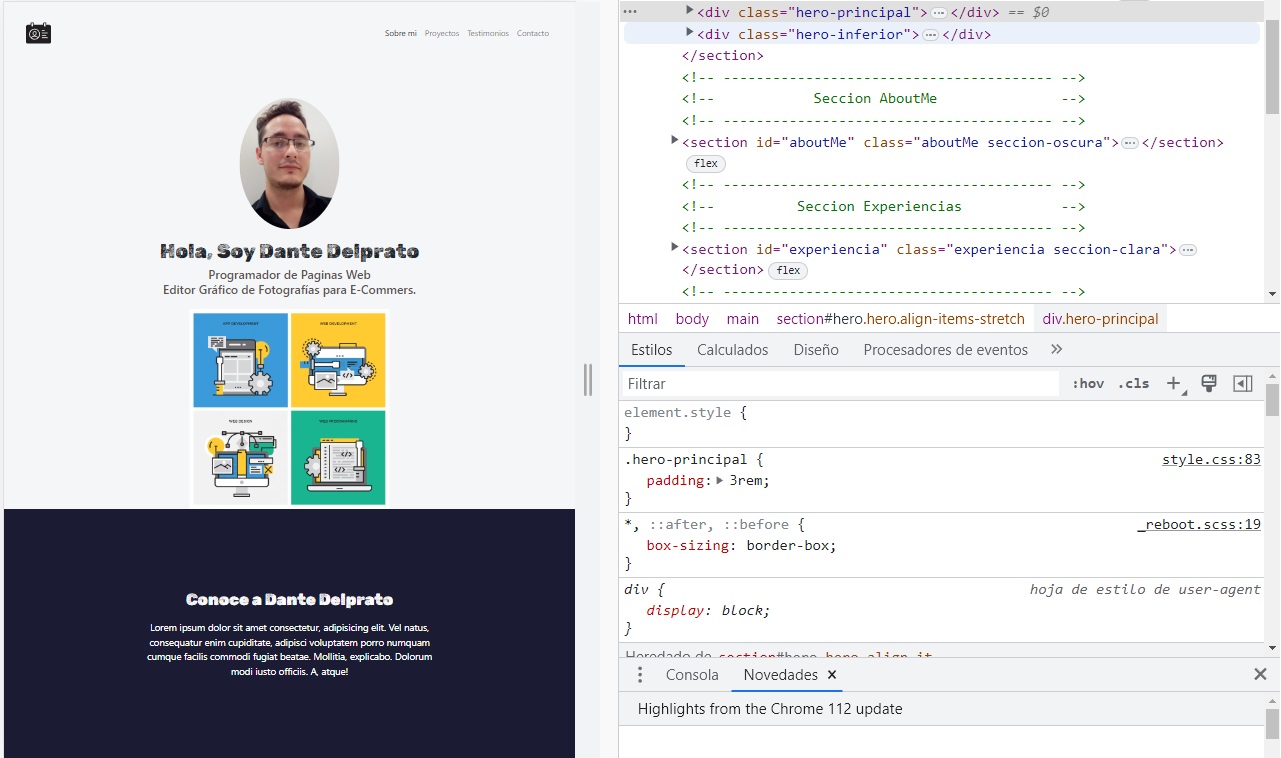Click the Conoce a Dante Delprato heading
The height and width of the screenshot is (758, 1281).
[x=289, y=600]
